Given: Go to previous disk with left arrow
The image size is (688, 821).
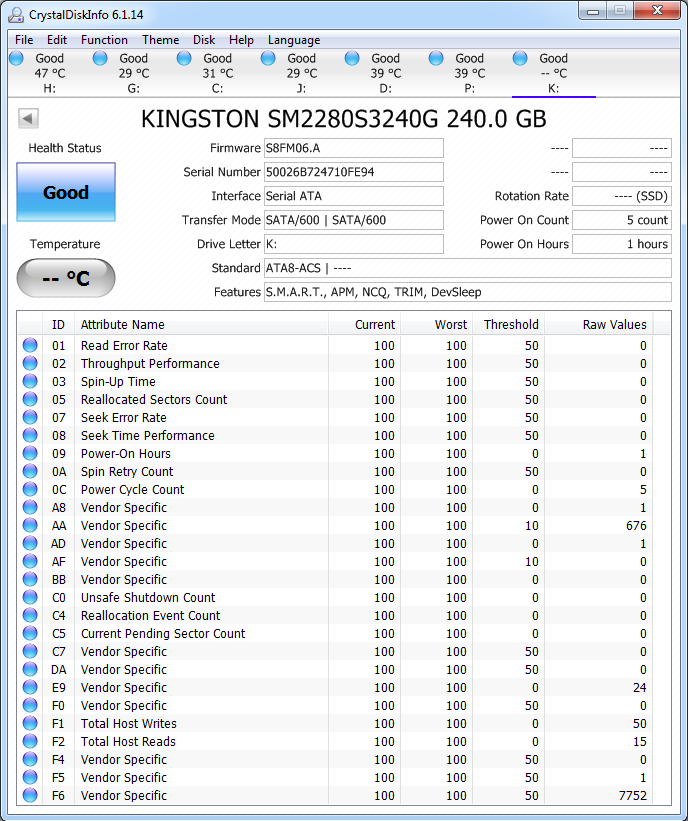Looking at the screenshot, I should [x=28, y=119].
